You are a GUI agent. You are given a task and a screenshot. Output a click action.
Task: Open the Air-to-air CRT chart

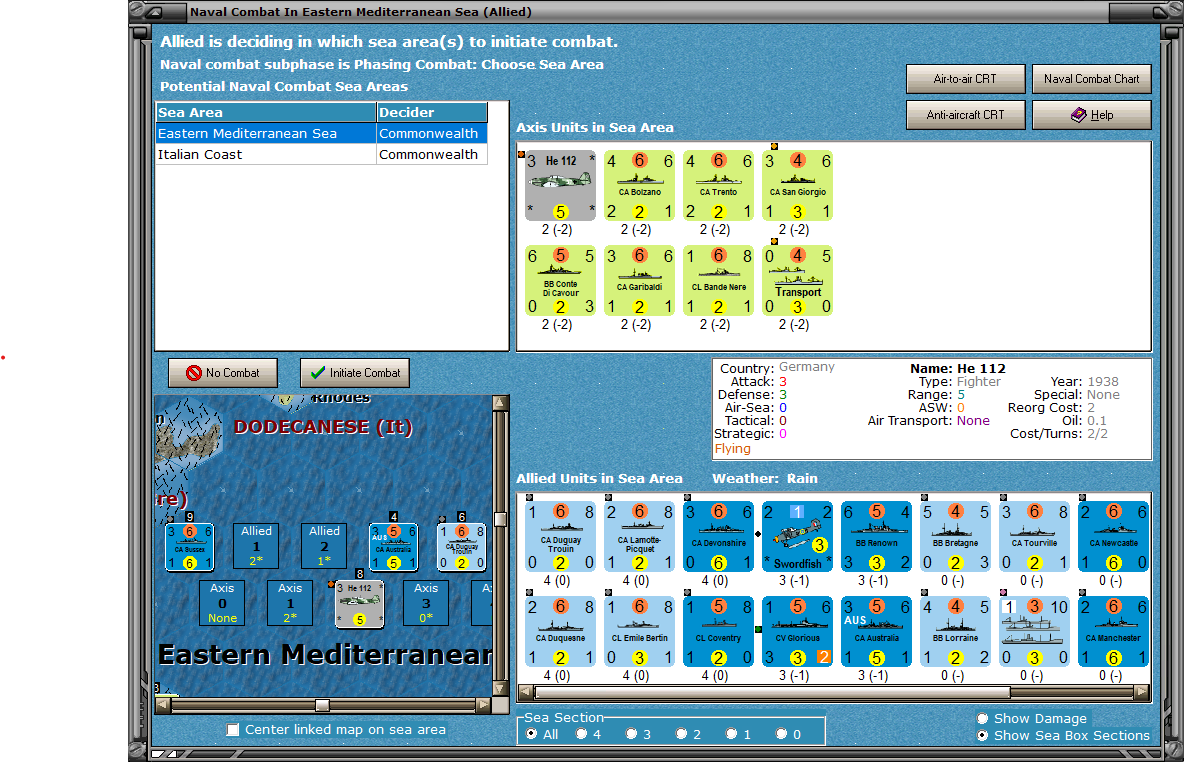tap(965, 79)
